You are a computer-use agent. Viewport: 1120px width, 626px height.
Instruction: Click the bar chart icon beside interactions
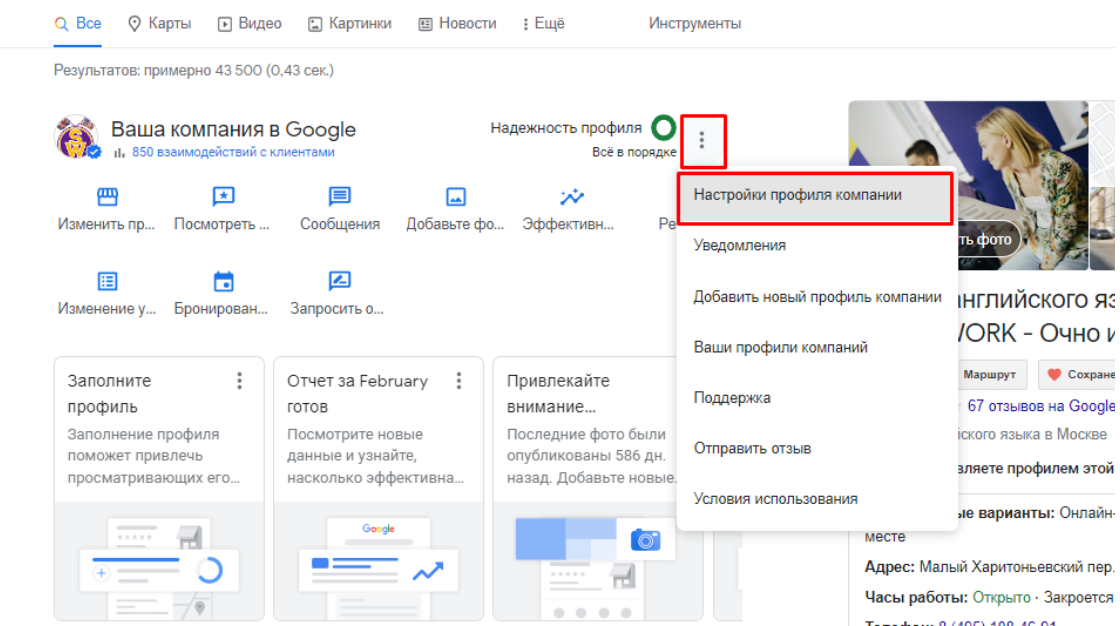click(x=119, y=152)
